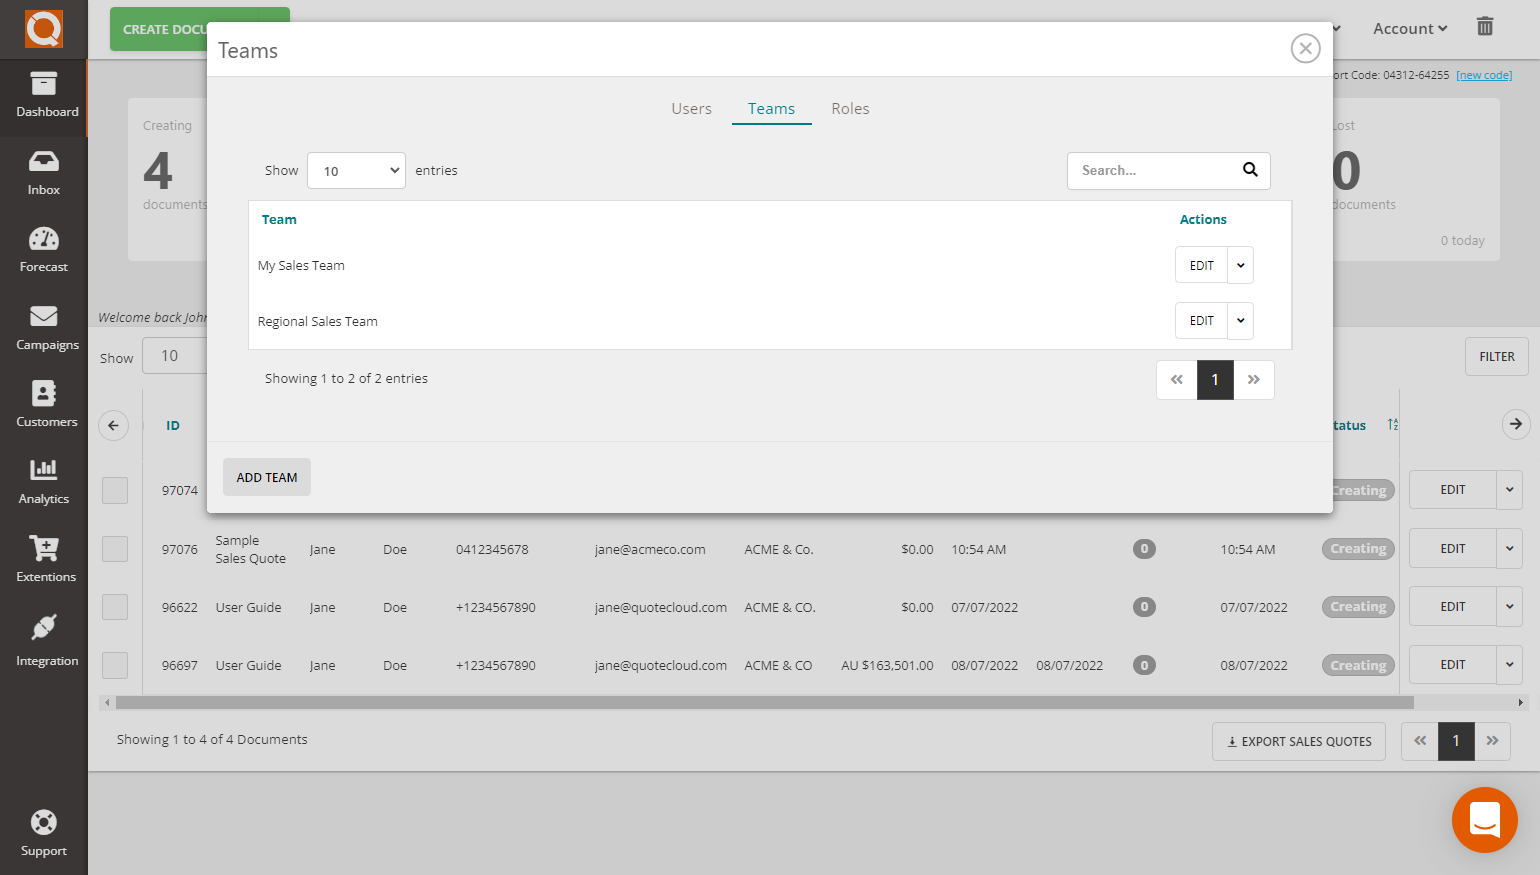The height and width of the screenshot is (875, 1540).
Task: Open the Inbox from the sidebar
Action: 43,172
